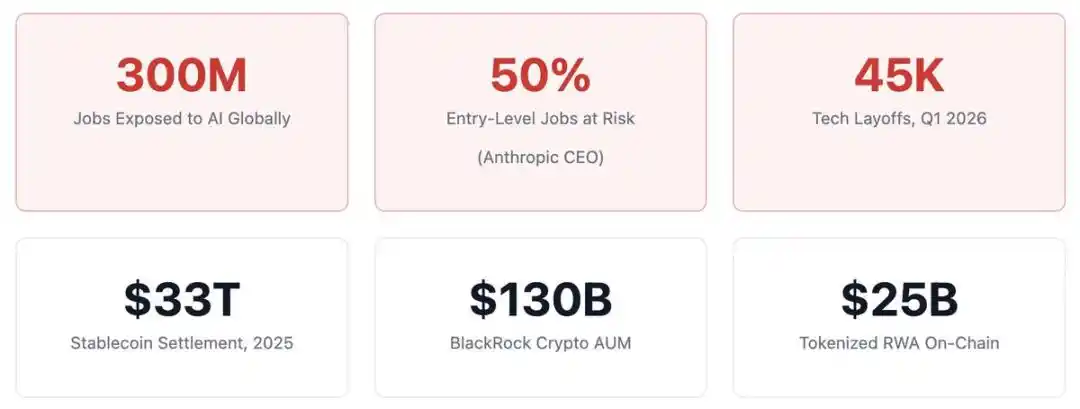The width and height of the screenshot is (1080, 409).
Task: Open the white tokenized RWA card
Action: [x=899, y=375]
